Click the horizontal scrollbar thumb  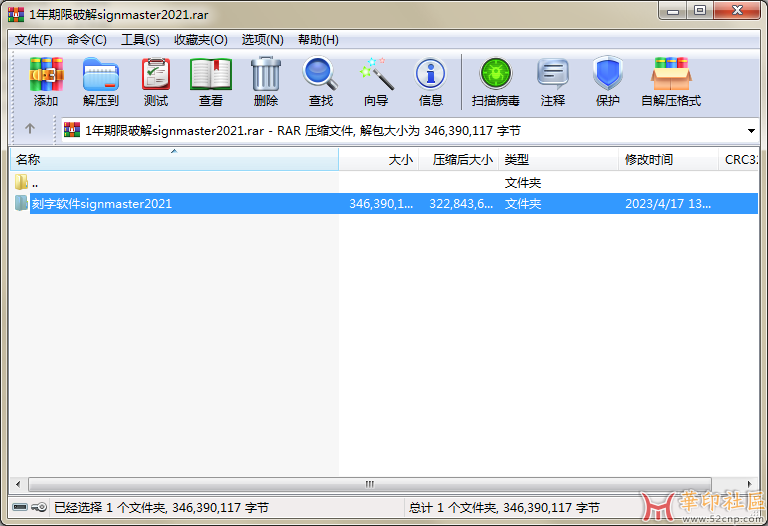click(370, 484)
